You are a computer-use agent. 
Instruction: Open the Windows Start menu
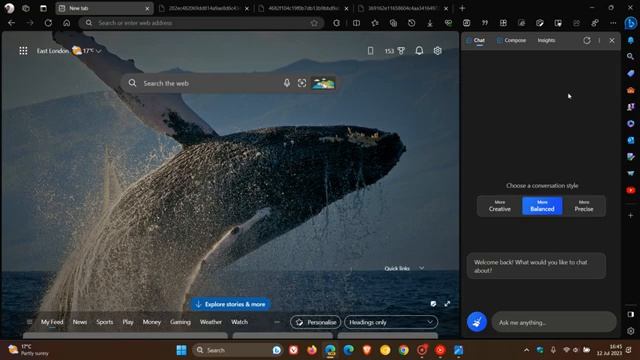coord(181,350)
